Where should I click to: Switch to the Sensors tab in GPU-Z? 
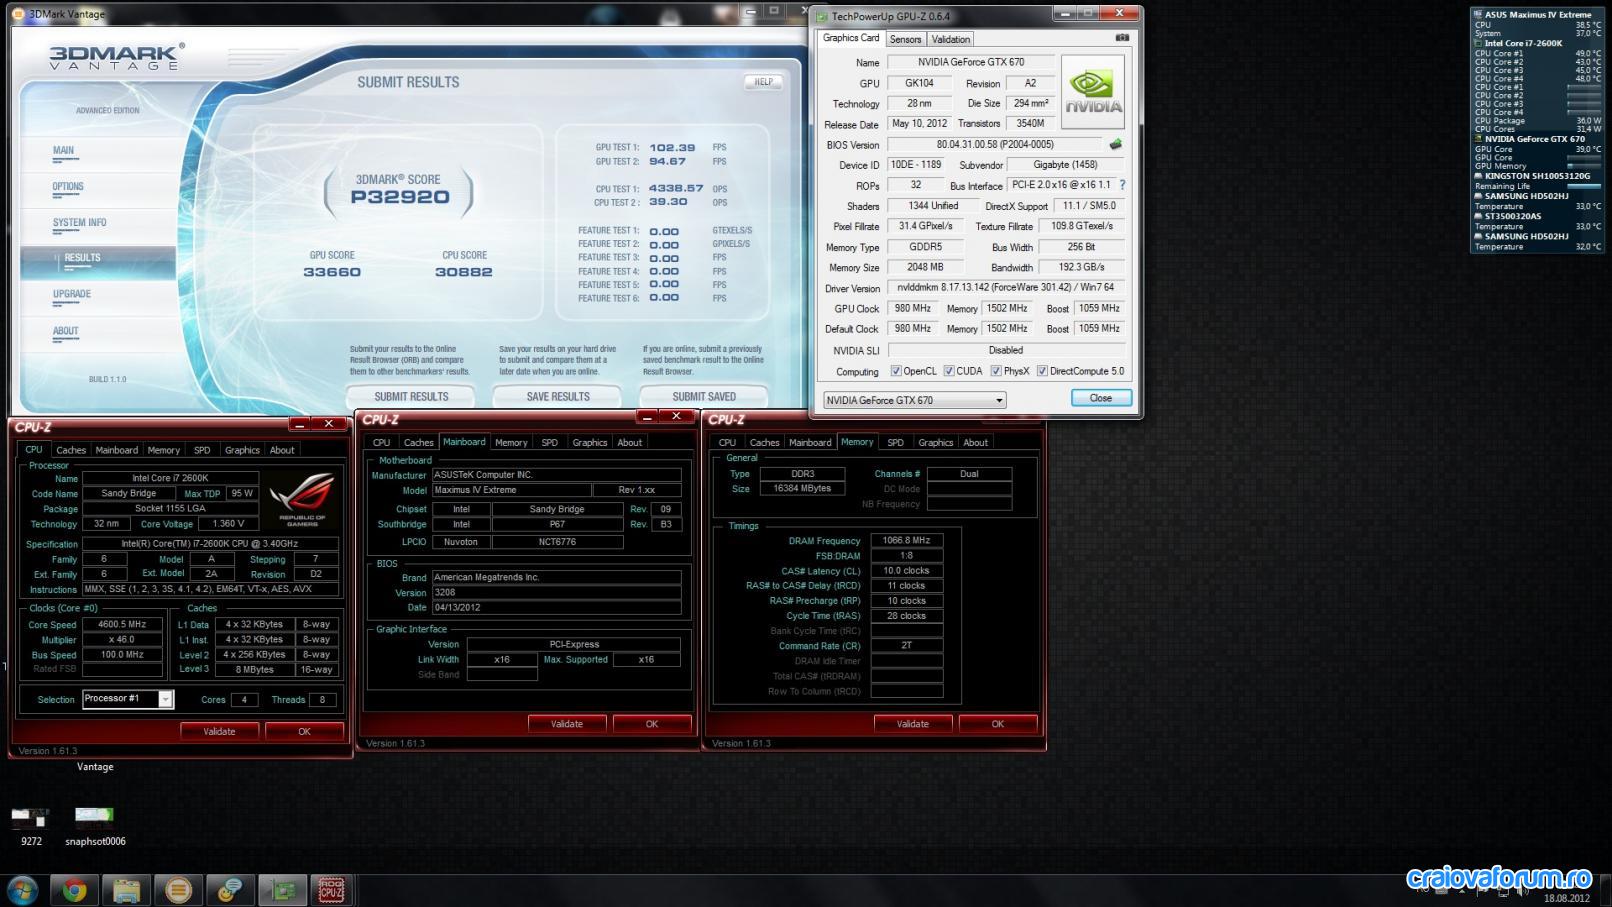(x=905, y=39)
